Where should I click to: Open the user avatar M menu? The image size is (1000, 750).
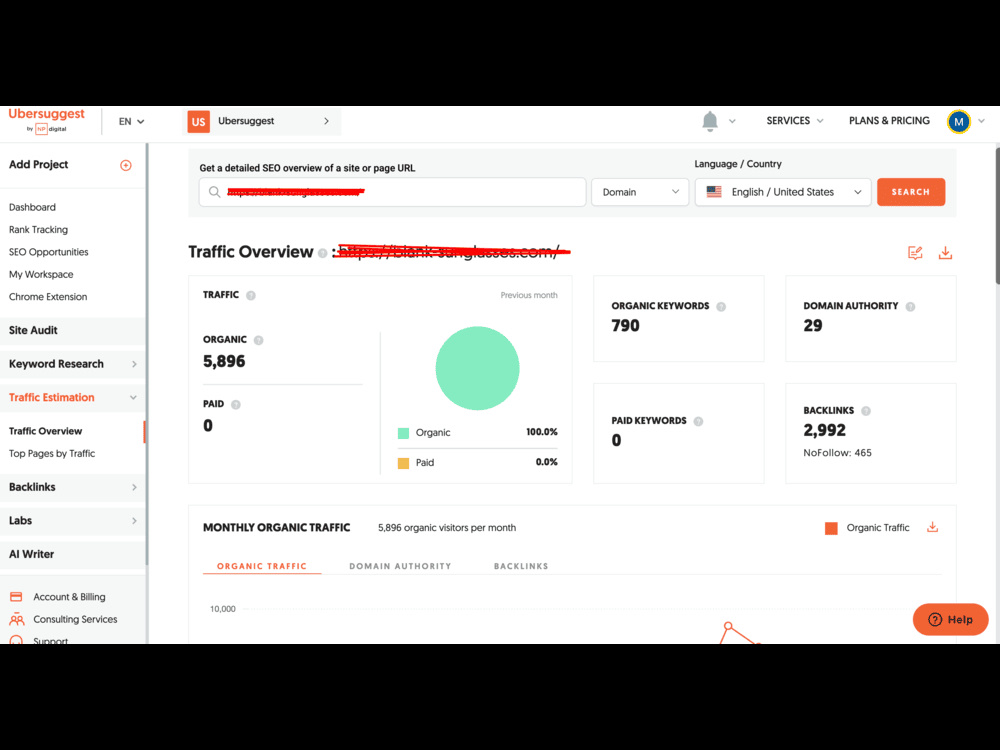(959, 121)
